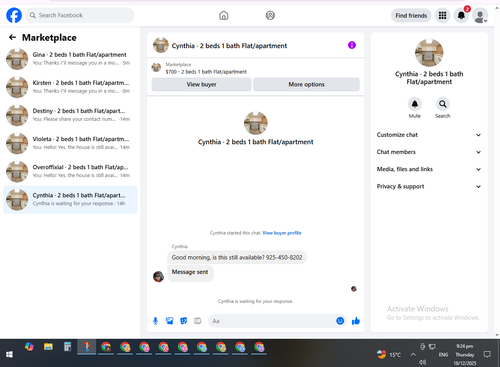Open the Windows Start menu
Image resolution: width=500 pixels, height=367 pixels.
(x=9, y=354)
